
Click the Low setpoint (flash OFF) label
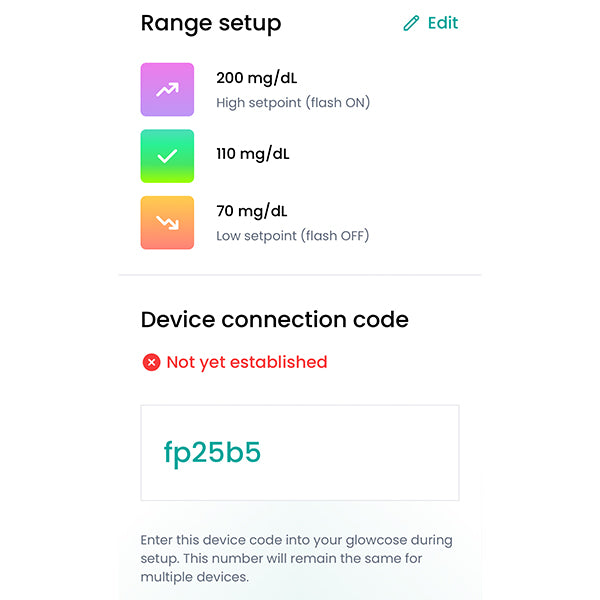pos(292,236)
